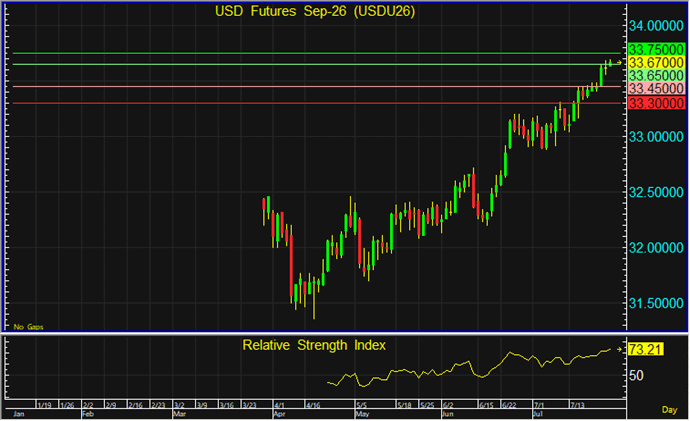Click the small arrow beside RSI line end
690x421 pixels.
point(620,350)
